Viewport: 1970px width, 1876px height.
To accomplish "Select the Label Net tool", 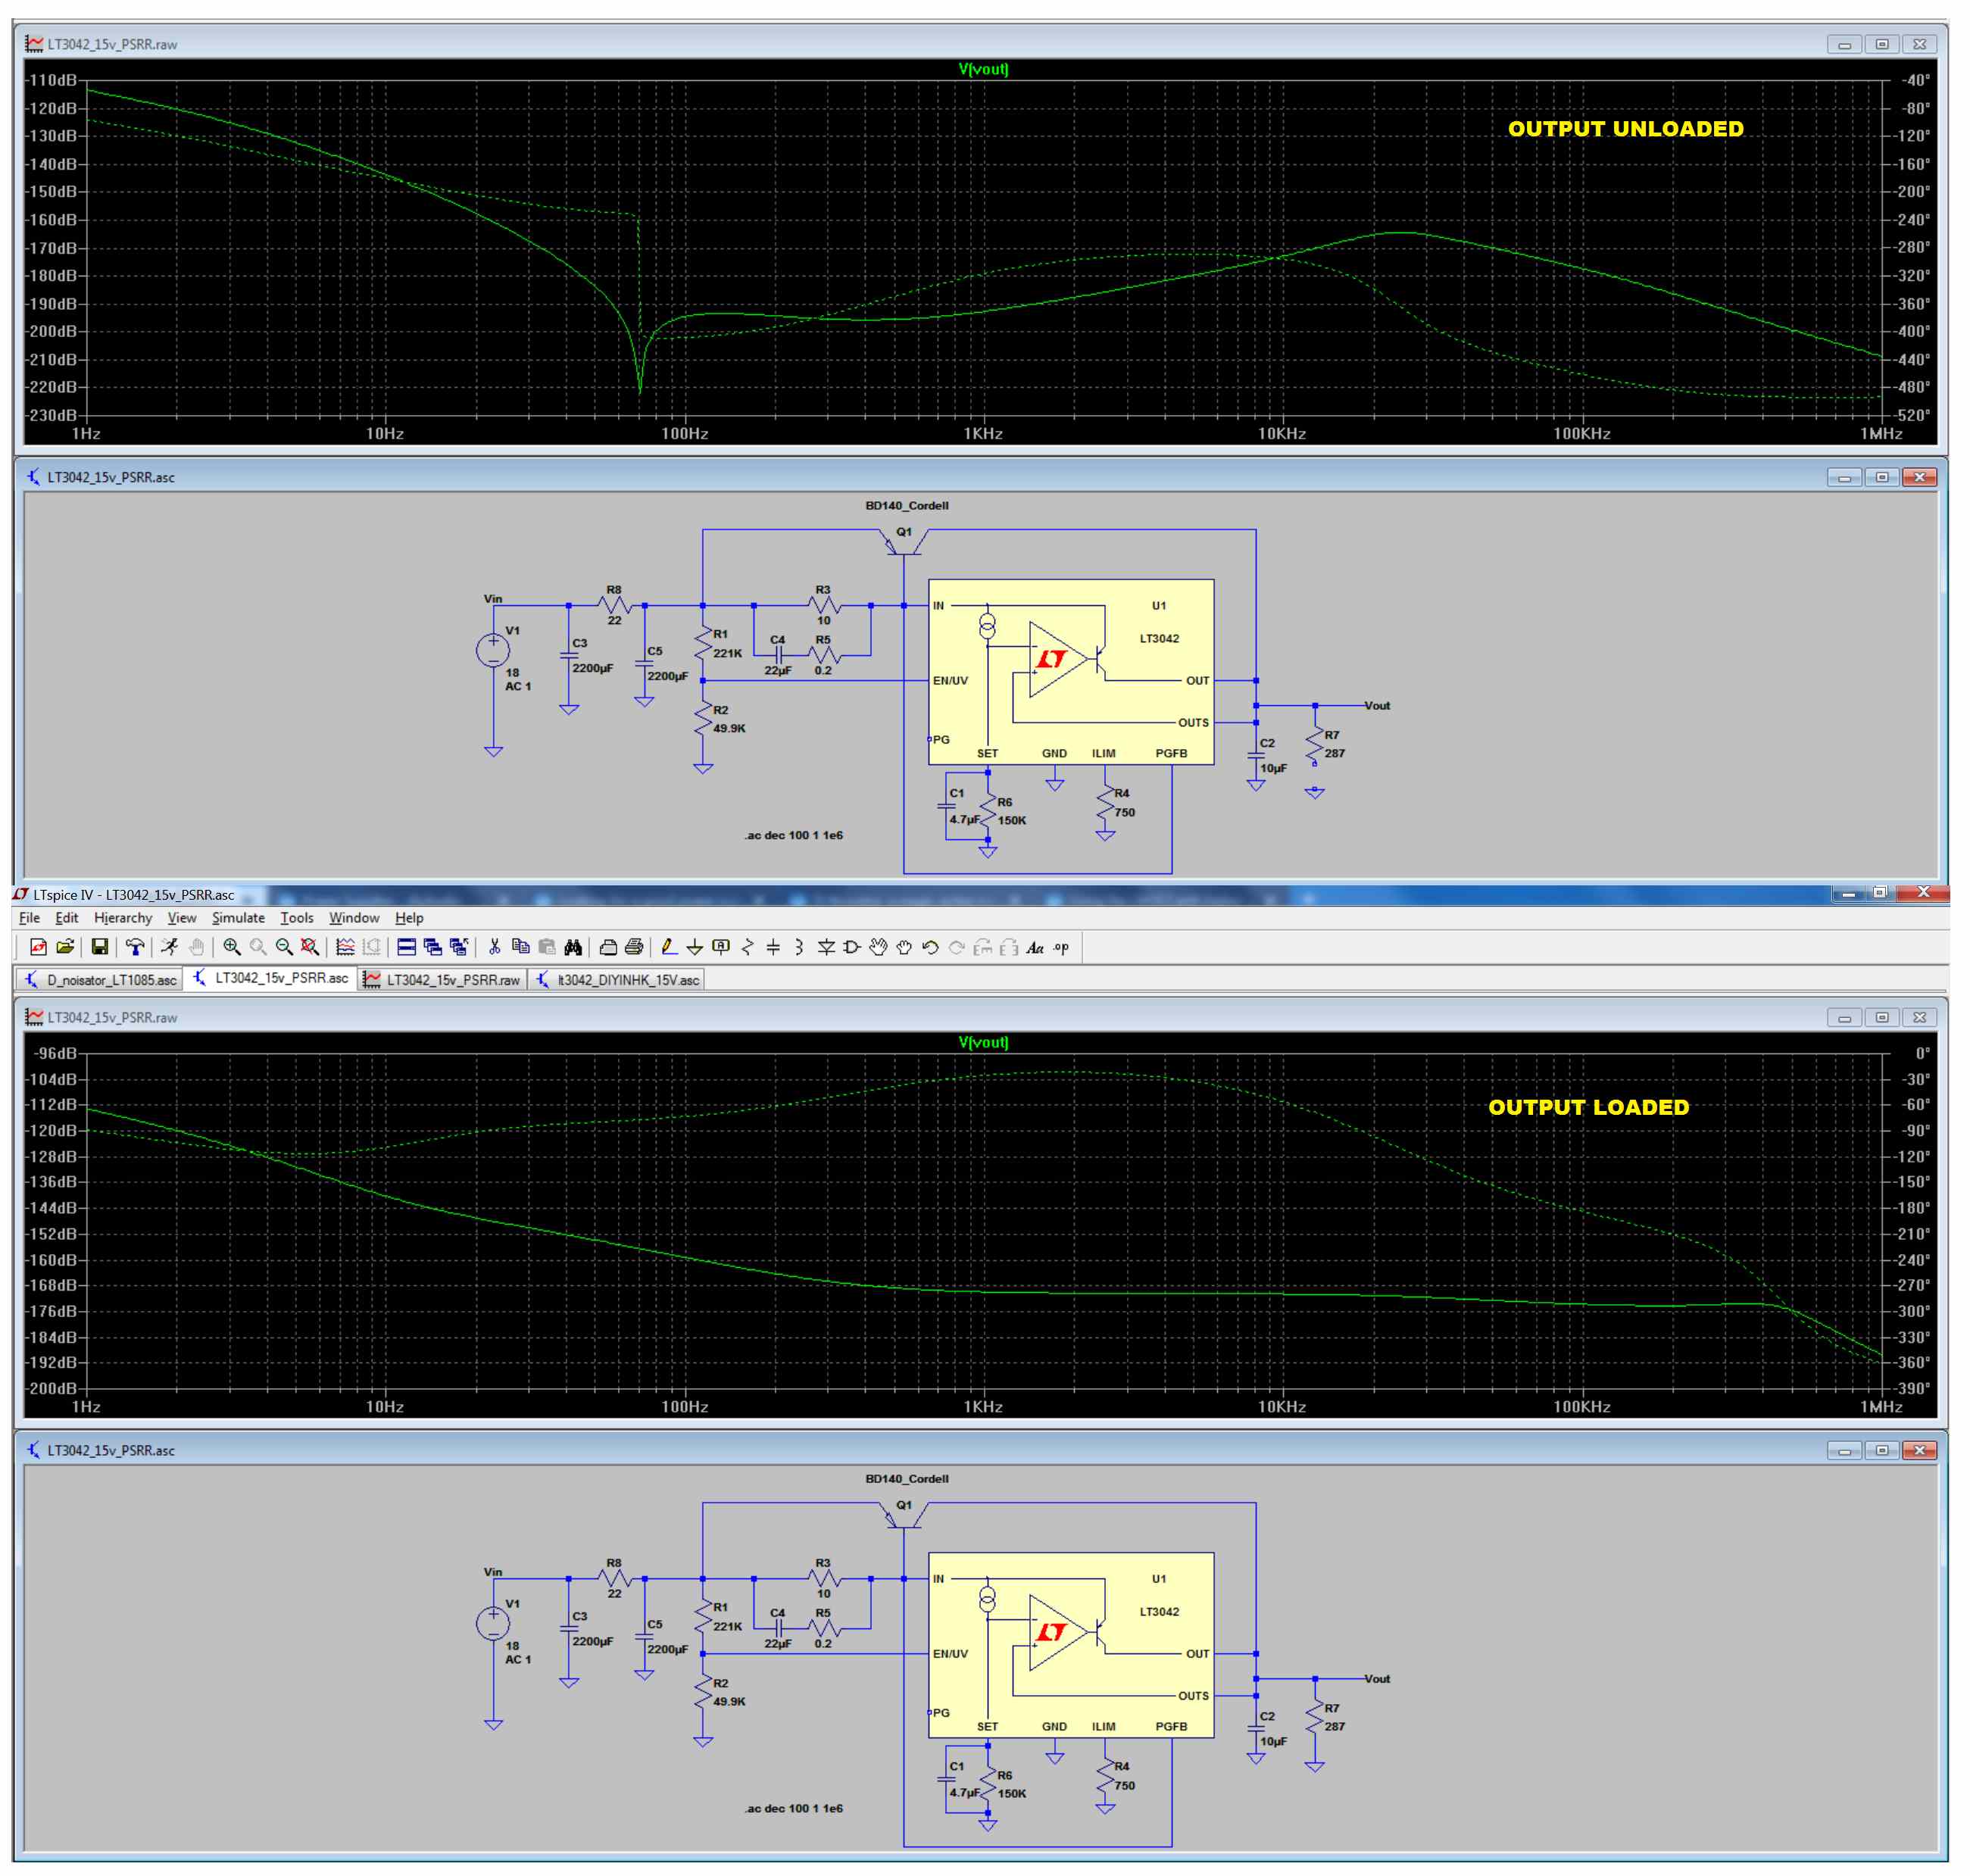I will 721,947.
